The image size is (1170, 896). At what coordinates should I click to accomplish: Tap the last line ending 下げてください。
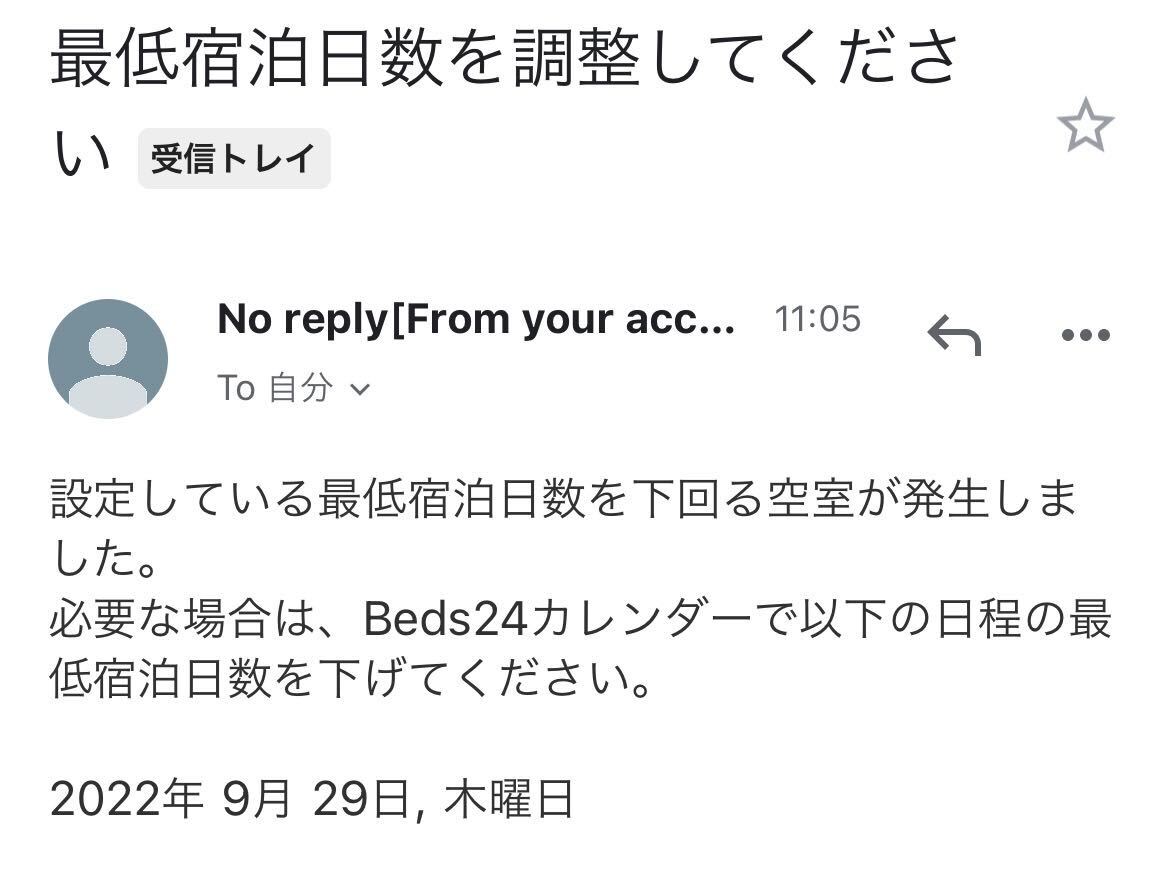click(350, 682)
